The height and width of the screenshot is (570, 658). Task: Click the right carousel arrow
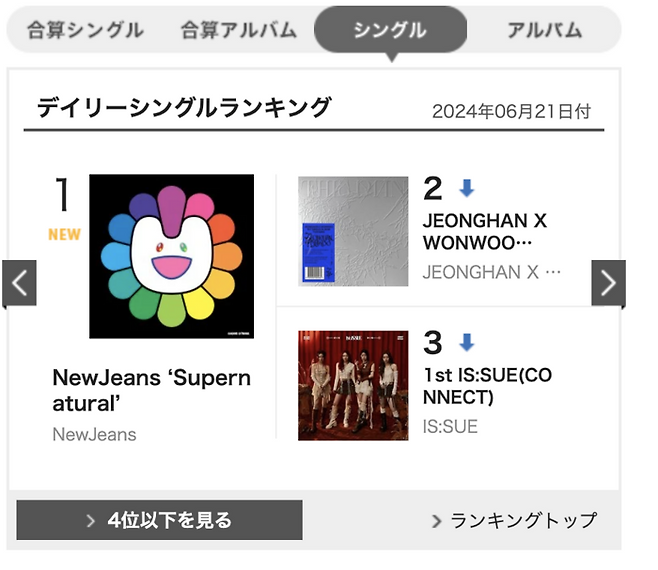click(x=608, y=283)
